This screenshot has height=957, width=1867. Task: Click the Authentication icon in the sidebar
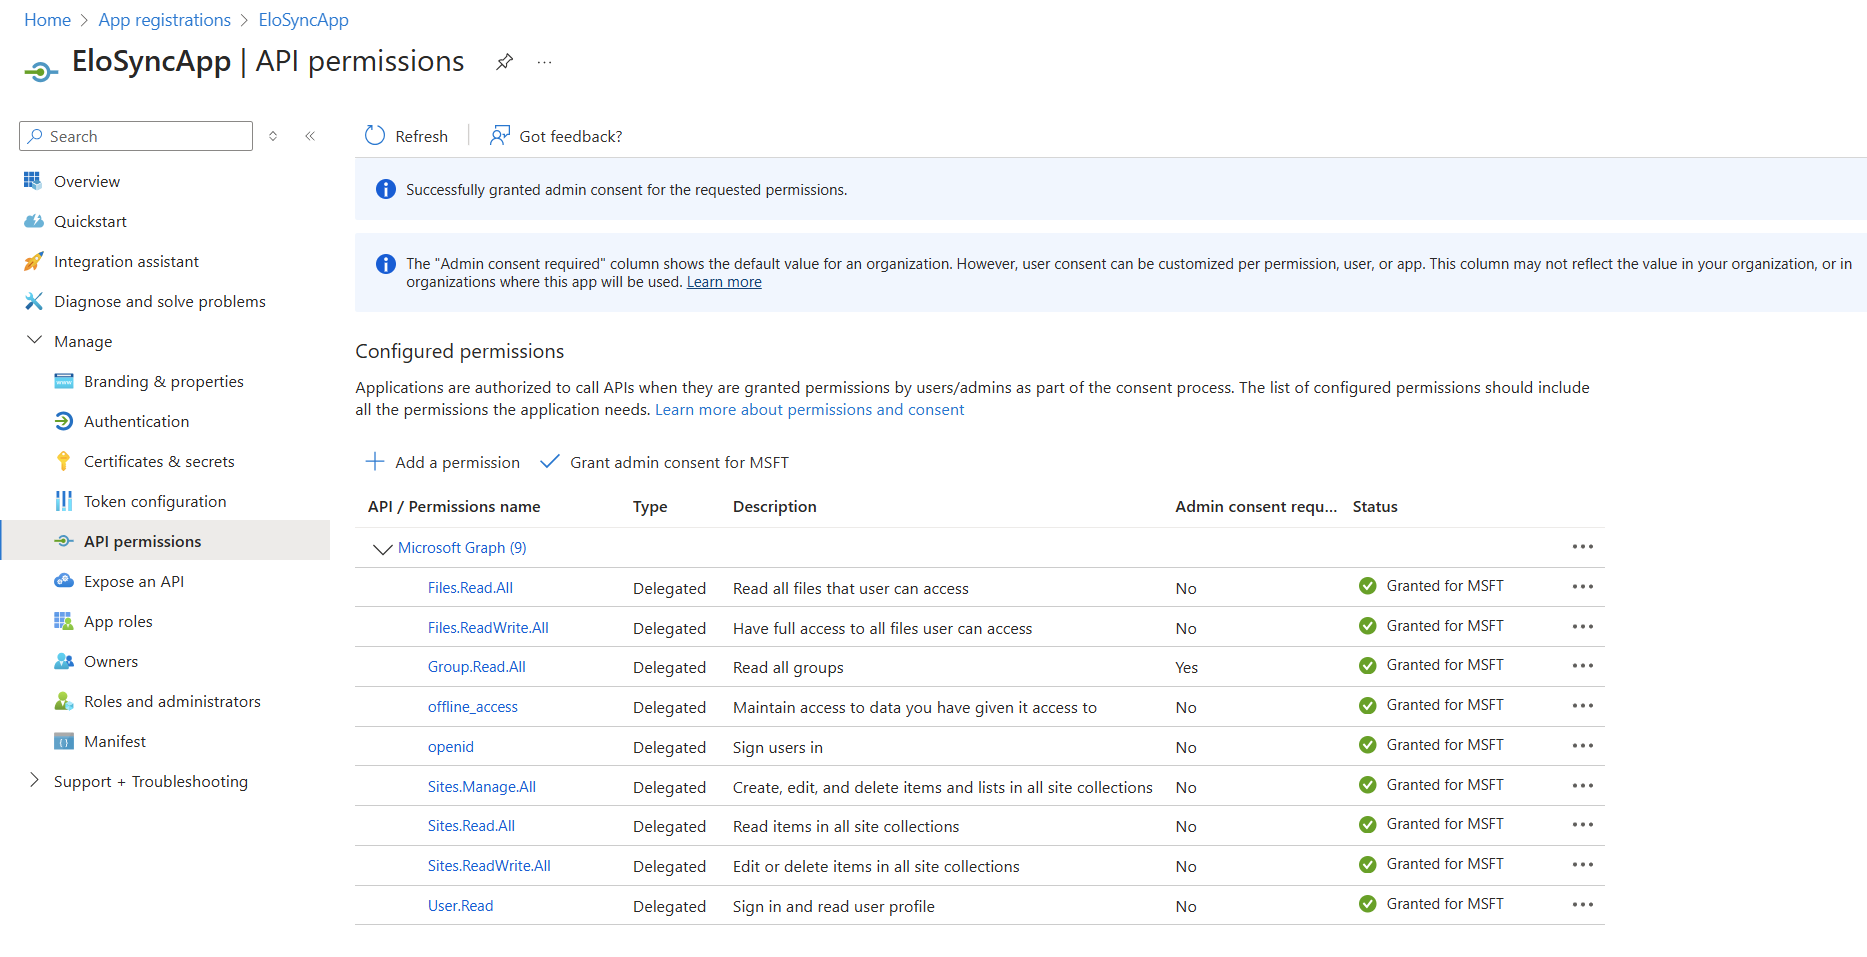point(63,421)
